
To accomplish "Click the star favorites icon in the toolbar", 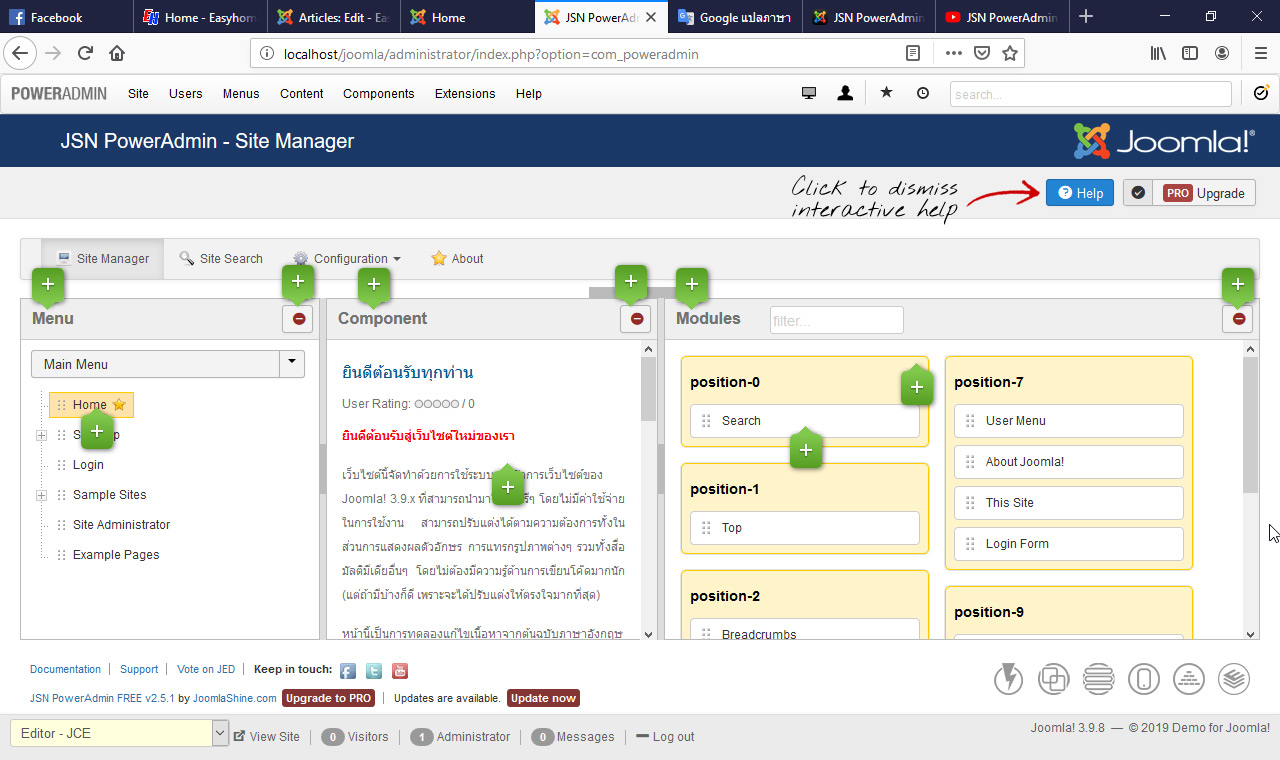I will coord(886,91).
